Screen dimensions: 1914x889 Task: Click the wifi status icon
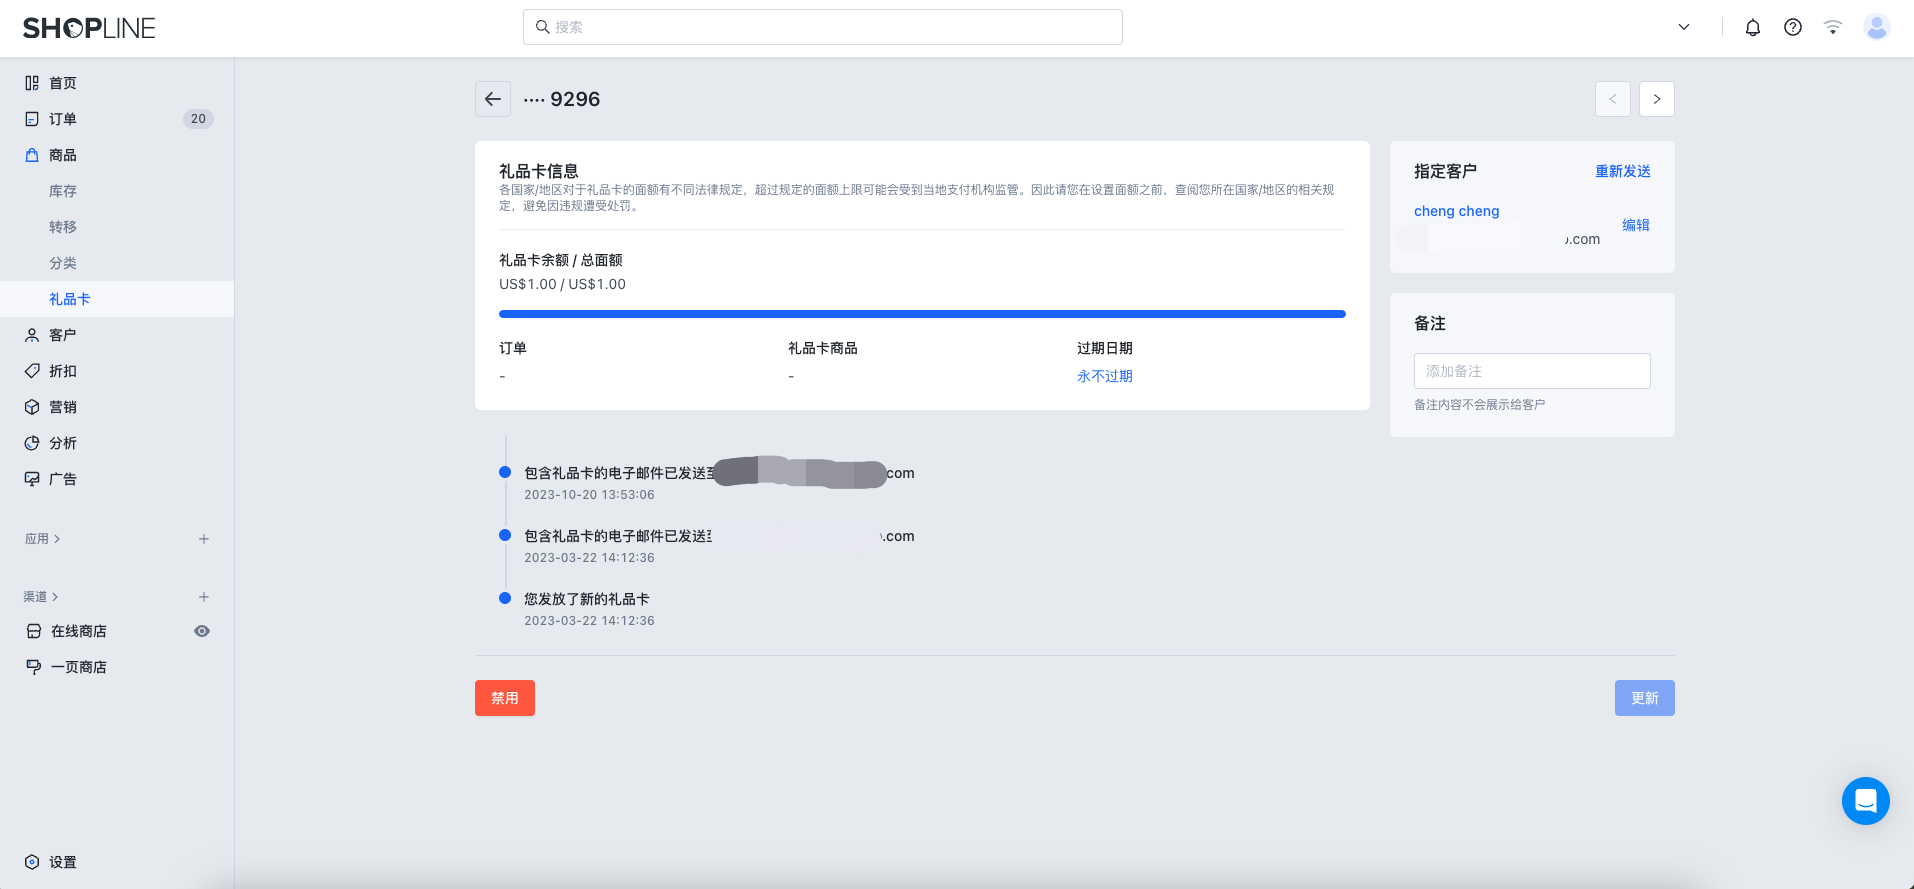pos(1833,28)
